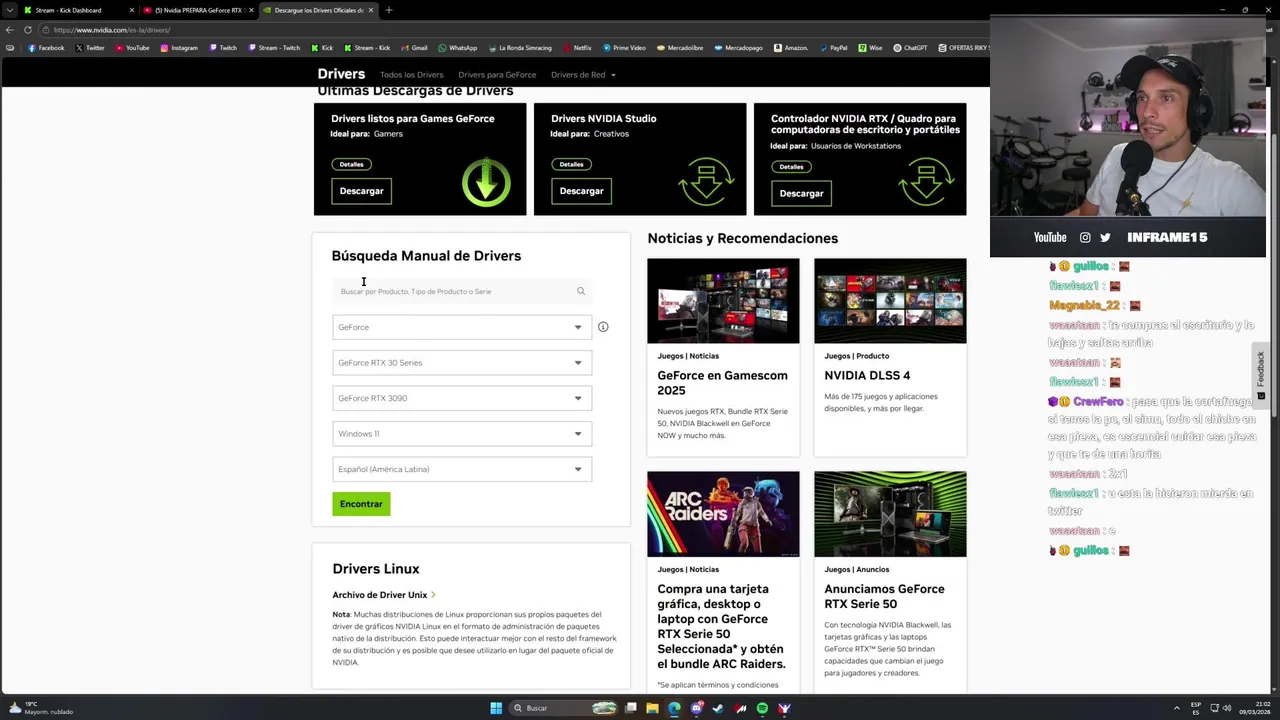The width and height of the screenshot is (1280, 720).
Task: Click Detalles on the NVIDIA Studio card
Action: click(571, 164)
